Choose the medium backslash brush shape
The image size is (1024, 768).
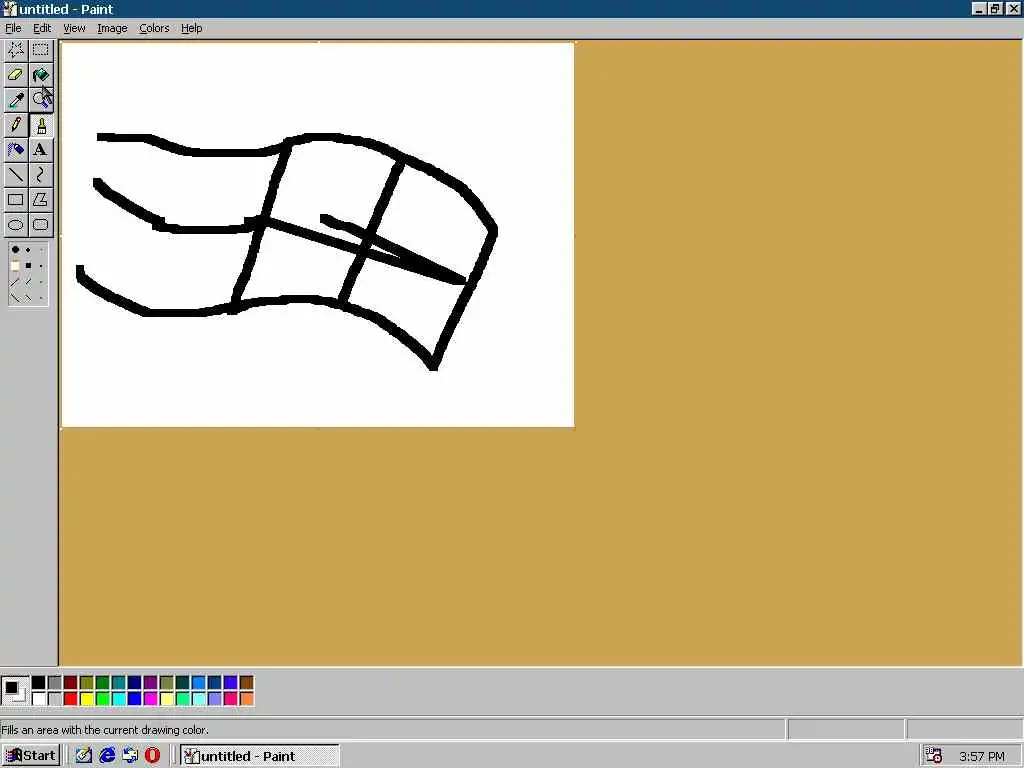pyautogui.click(x=28, y=298)
